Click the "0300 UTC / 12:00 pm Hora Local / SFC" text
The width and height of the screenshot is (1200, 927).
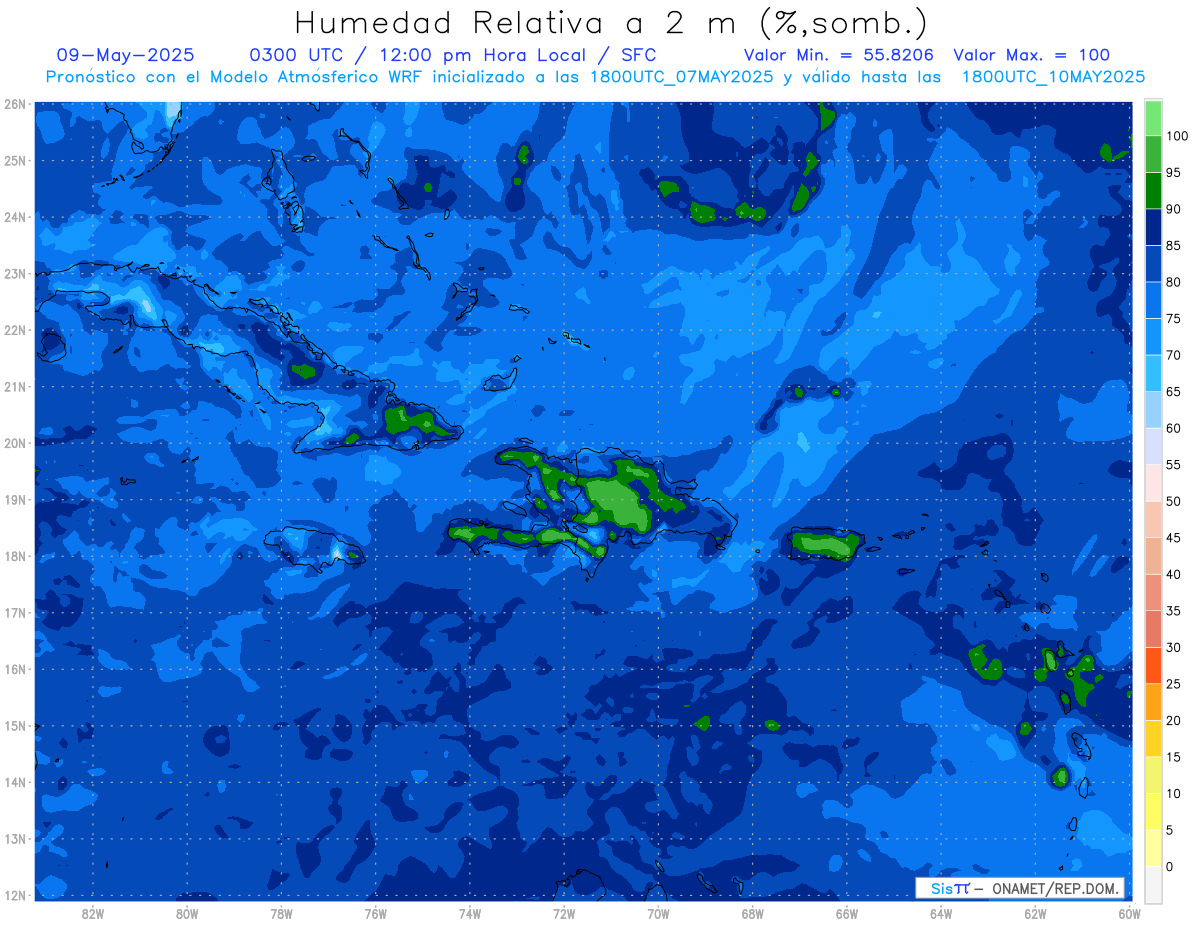click(452, 55)
